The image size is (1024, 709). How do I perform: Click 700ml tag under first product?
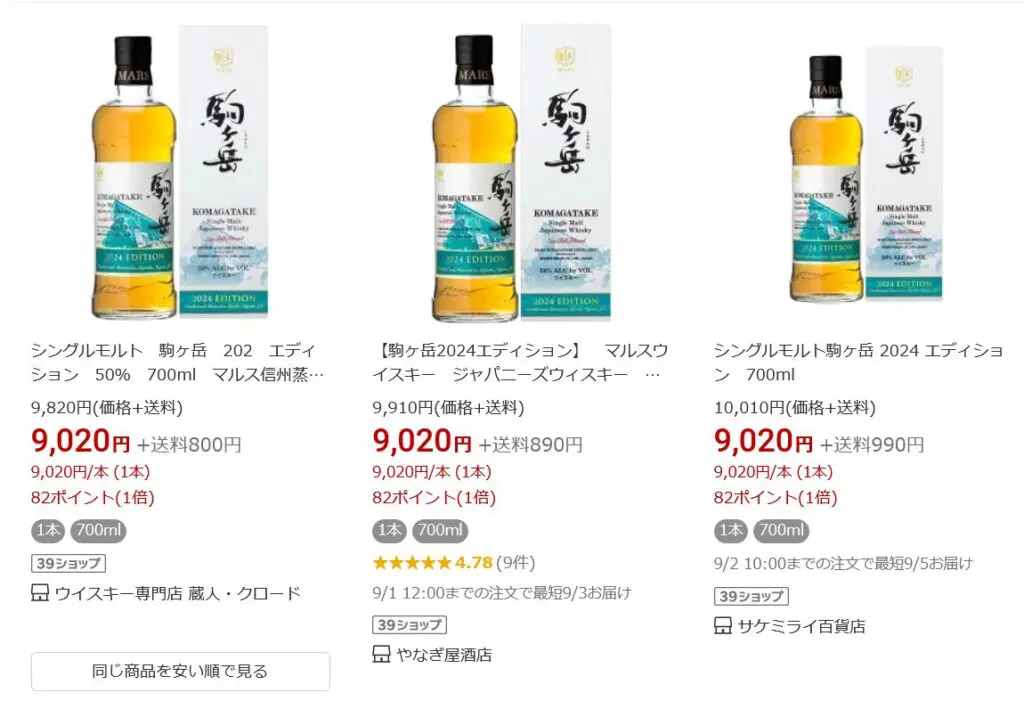click(98, 530)
